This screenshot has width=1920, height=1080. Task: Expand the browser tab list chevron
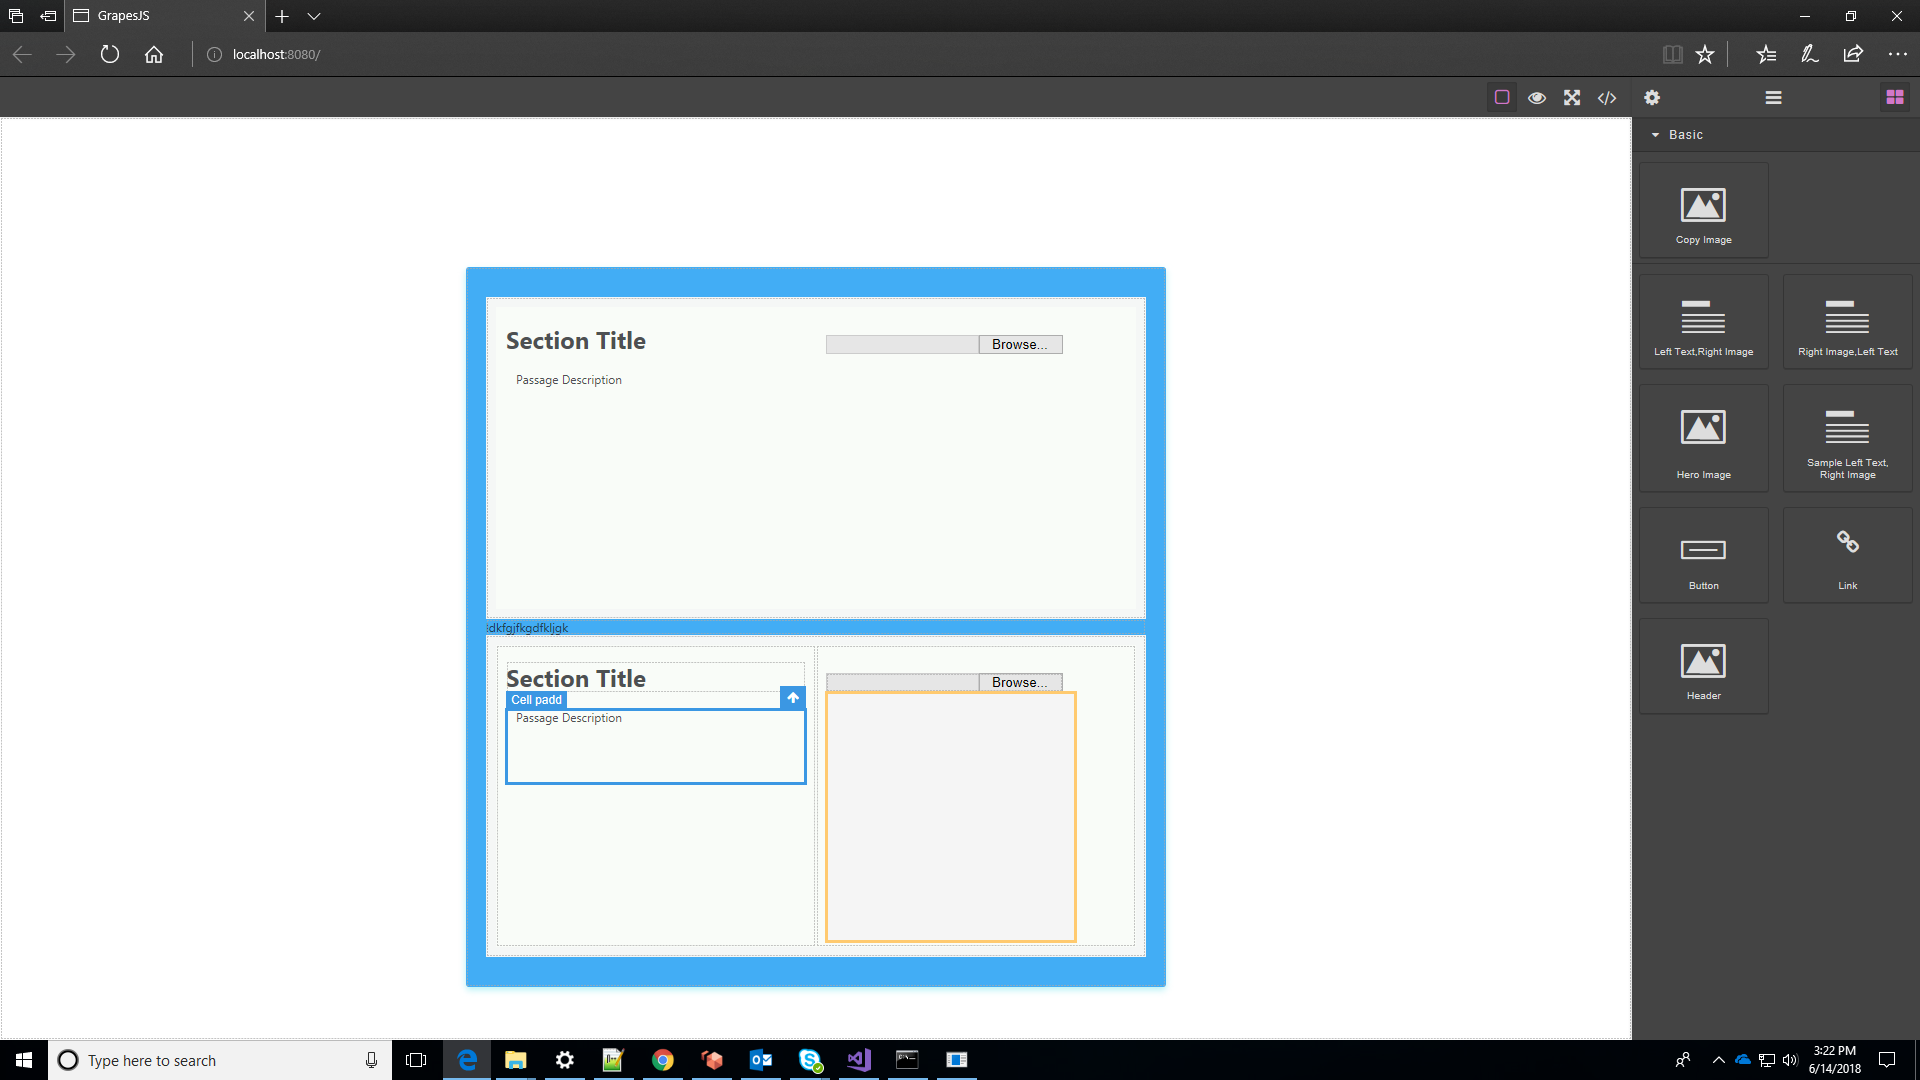tap(314, 16)
